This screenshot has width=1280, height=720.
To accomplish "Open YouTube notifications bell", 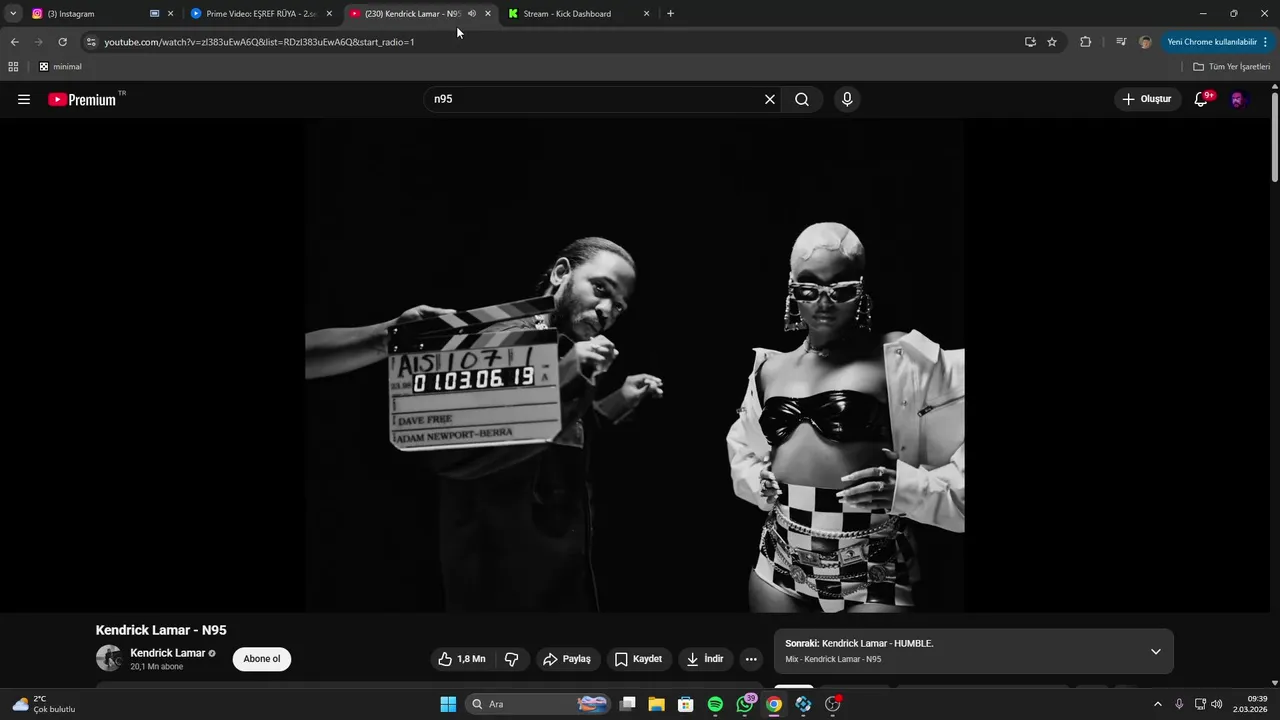I will [1202, 99].
